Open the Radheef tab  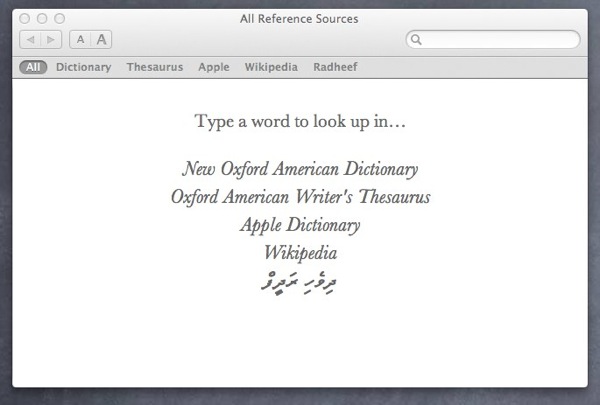click(x=335, y=67)
